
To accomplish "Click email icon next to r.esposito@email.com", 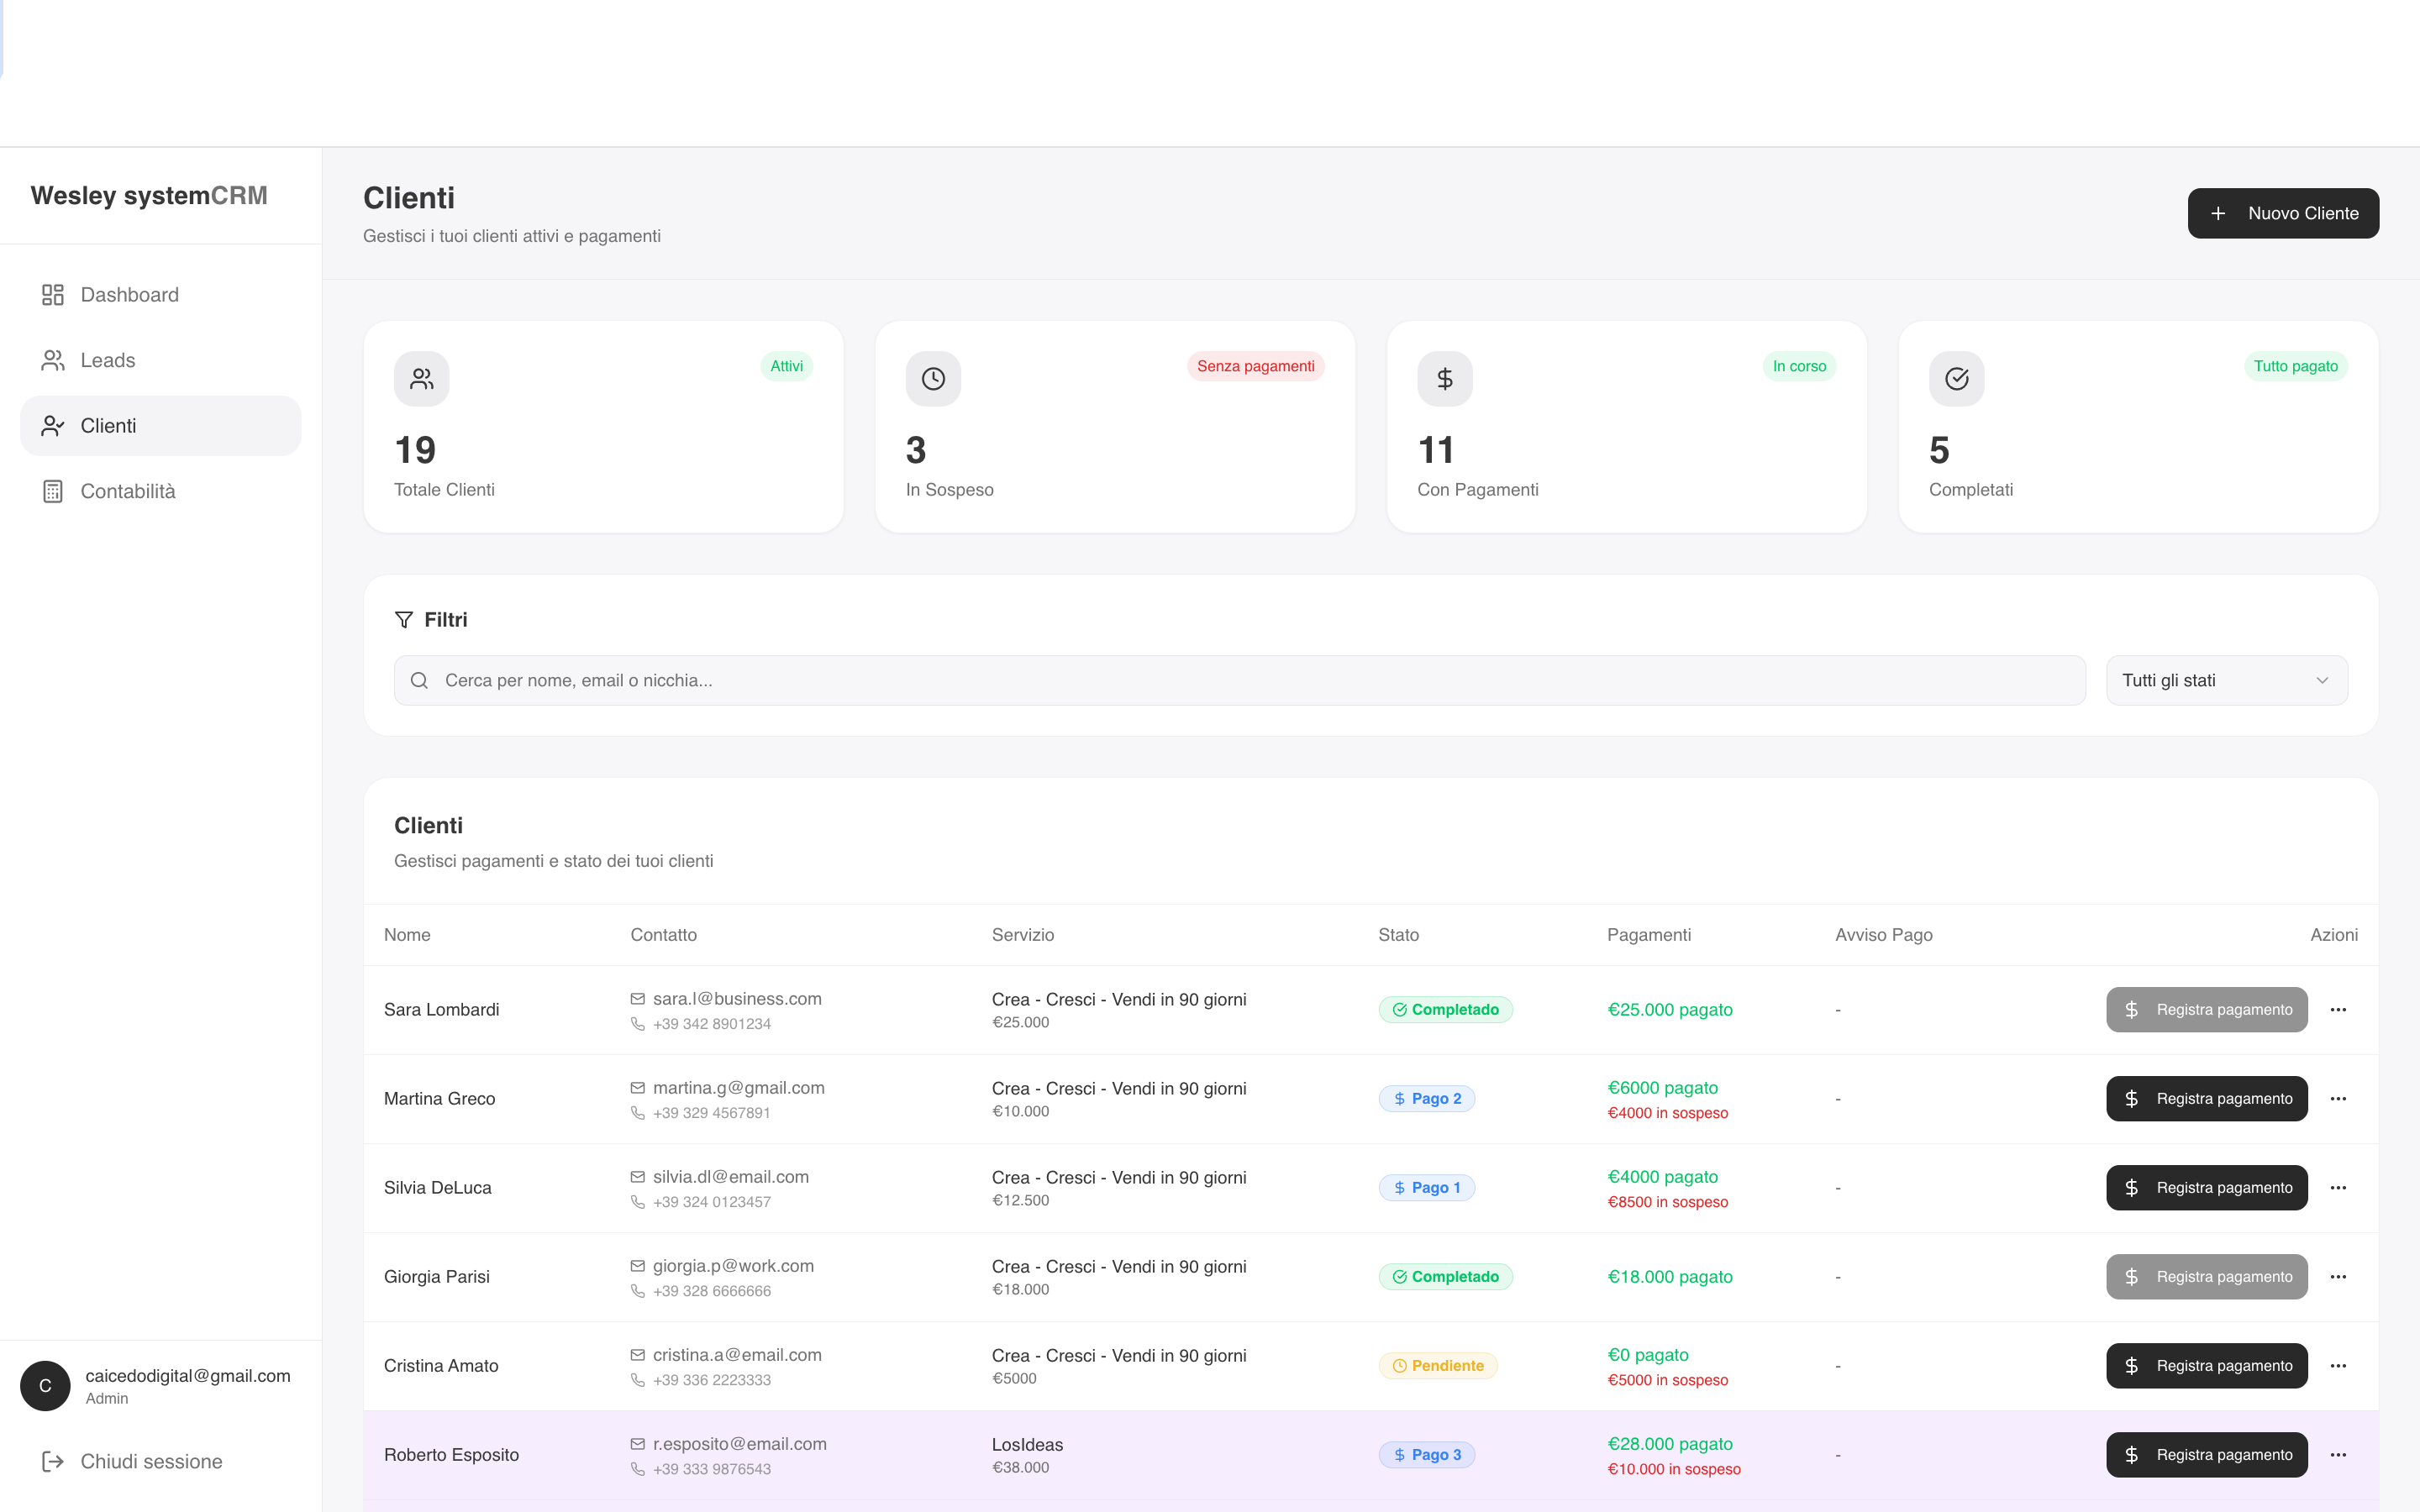I will coord(637,1443).
